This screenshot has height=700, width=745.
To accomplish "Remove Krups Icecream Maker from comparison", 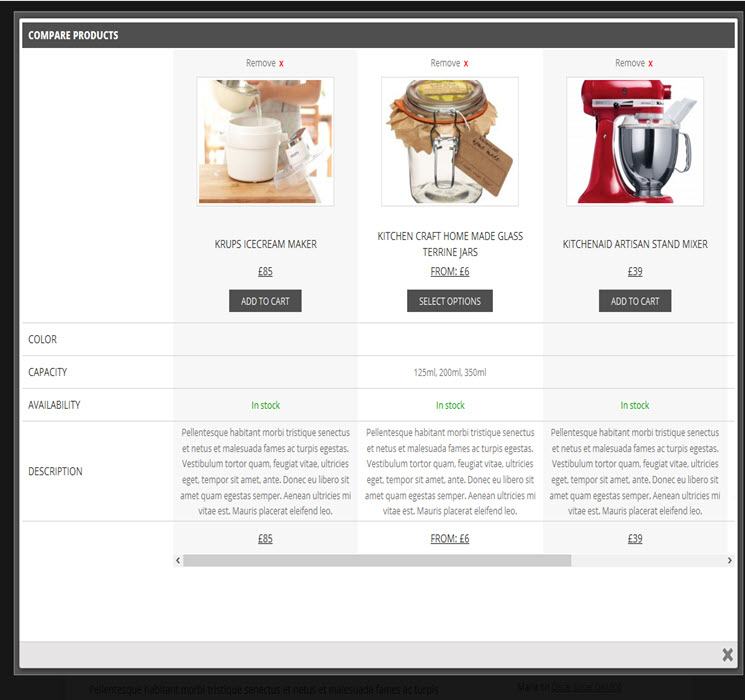I will (x=265, y=63).
